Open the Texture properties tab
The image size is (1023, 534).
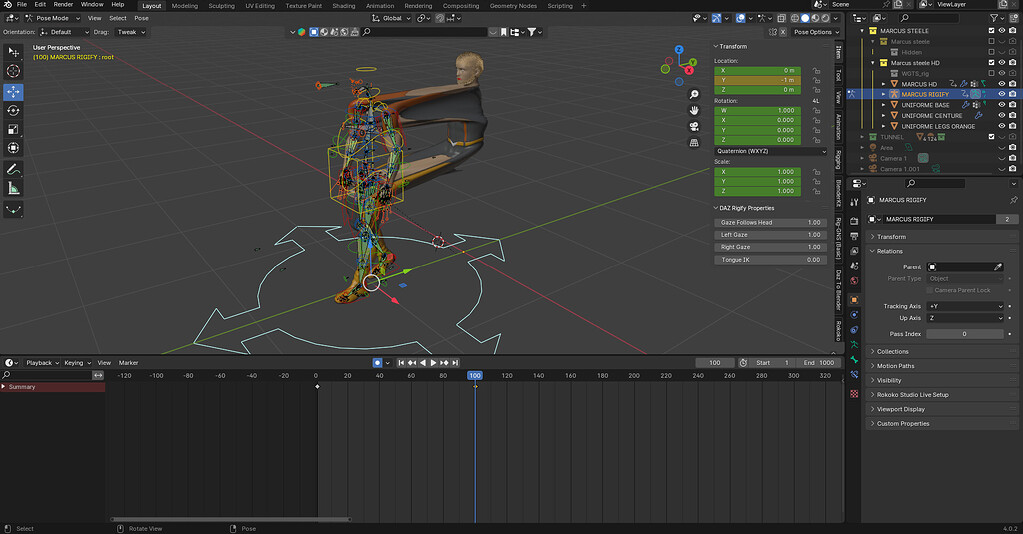point(854,394)
